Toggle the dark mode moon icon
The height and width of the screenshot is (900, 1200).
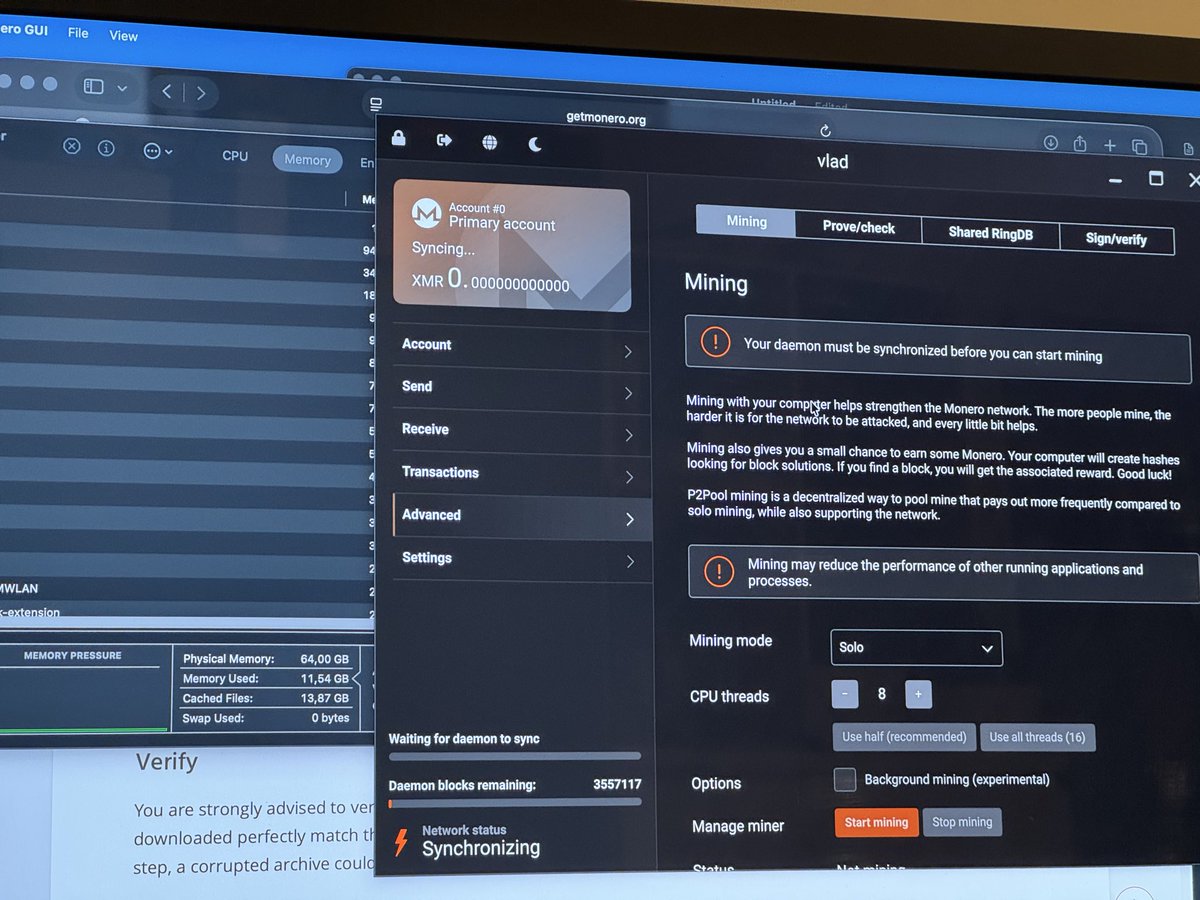tap(535, 144)
